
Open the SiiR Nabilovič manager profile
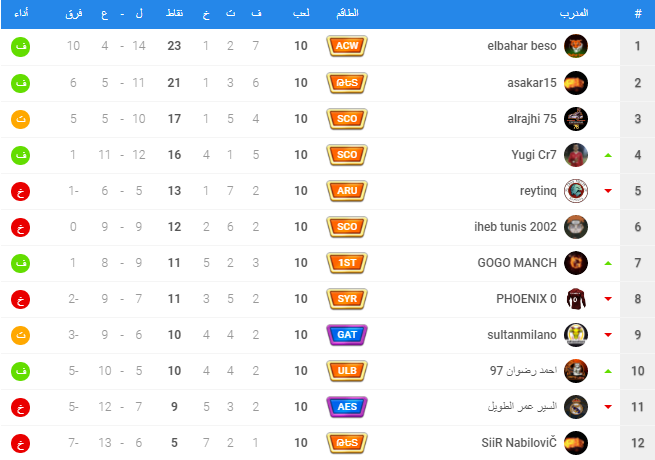point(513,442)
